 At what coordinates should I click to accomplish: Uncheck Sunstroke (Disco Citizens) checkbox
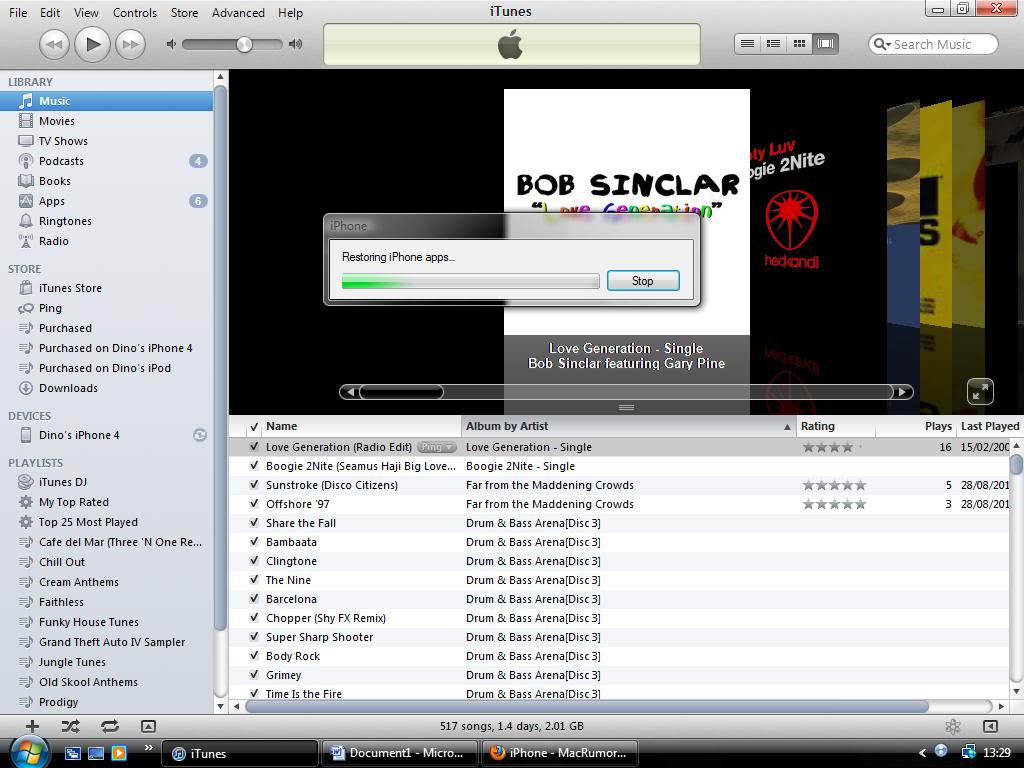click(x=254, y=485)
